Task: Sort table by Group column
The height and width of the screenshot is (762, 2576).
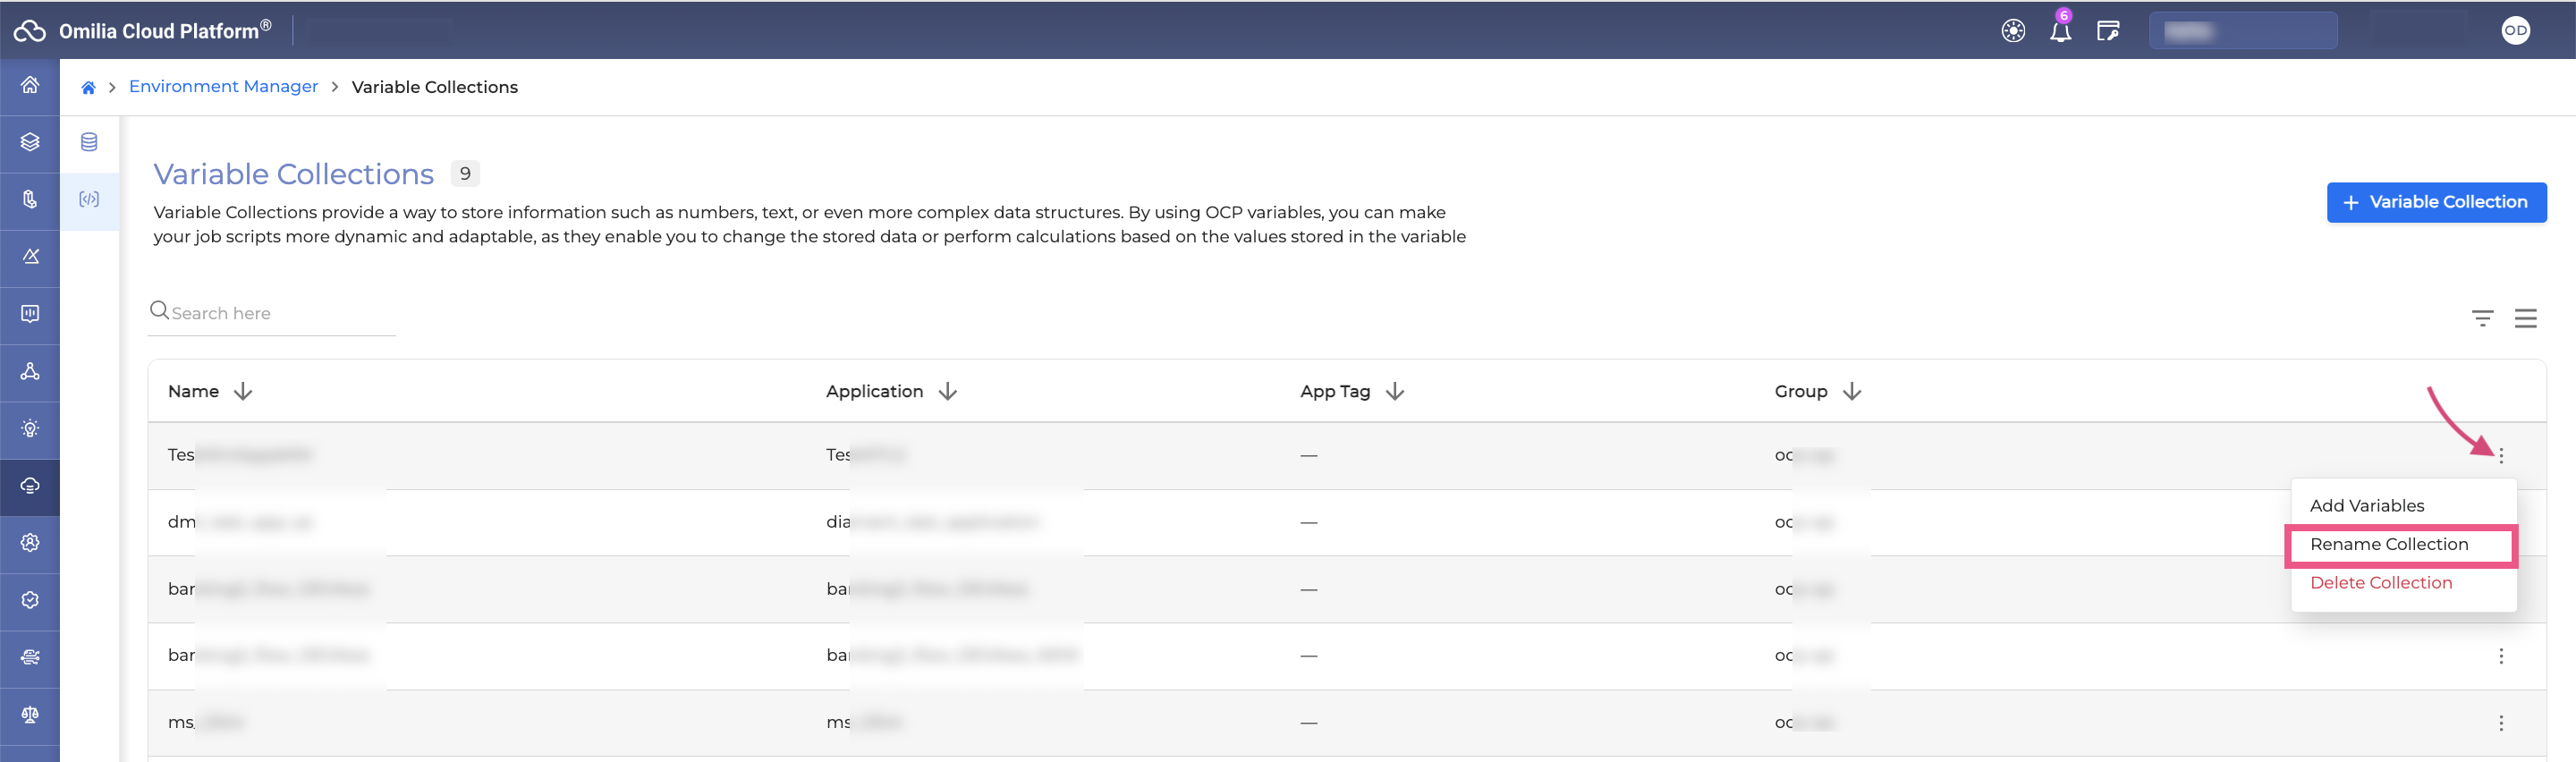Action: pos(1852,392)
